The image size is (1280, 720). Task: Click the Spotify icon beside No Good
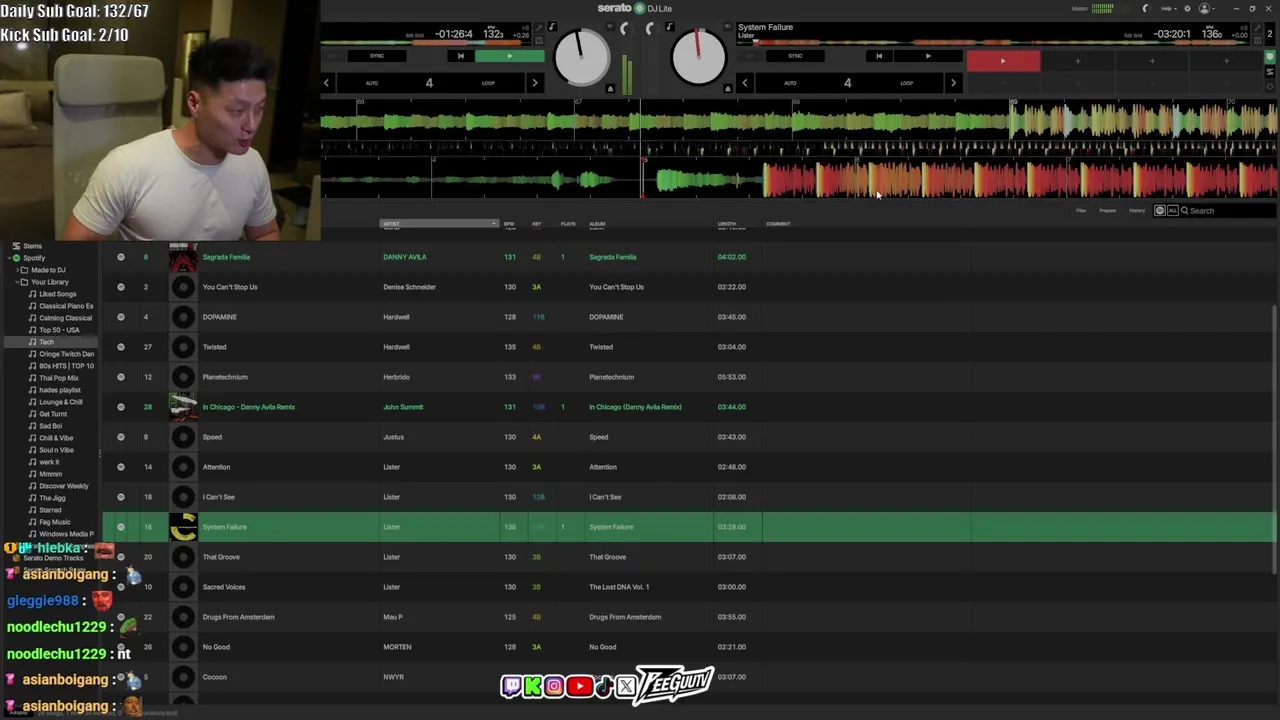[121, 647]
